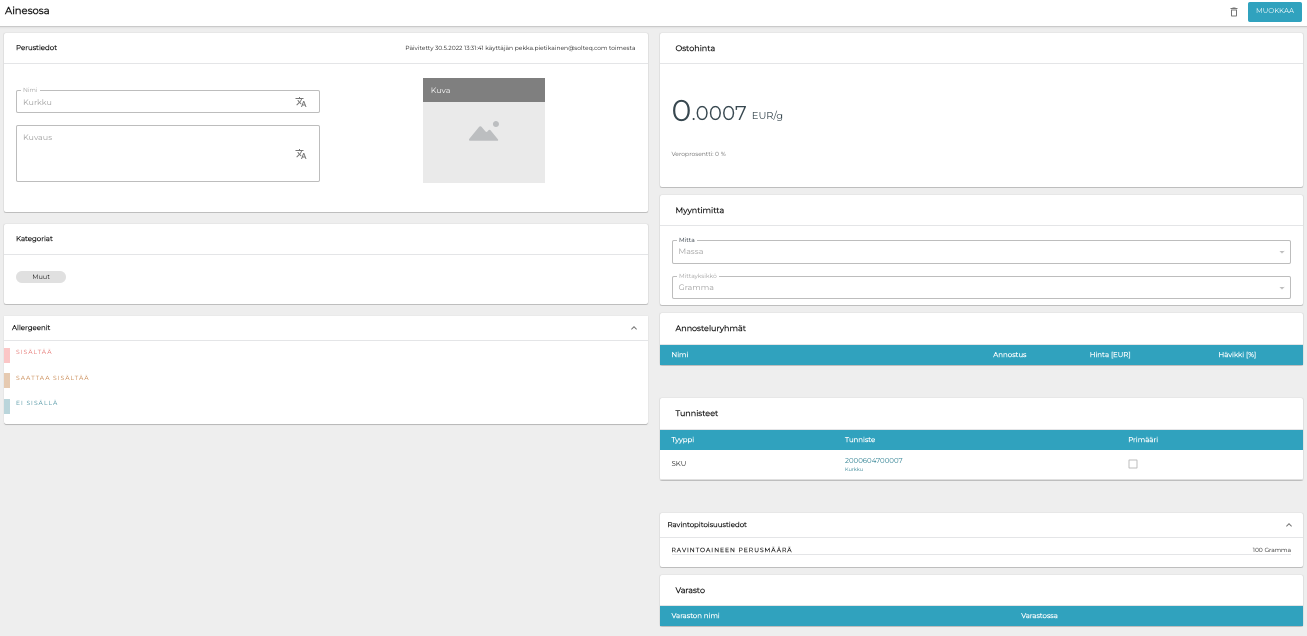Toggle the Primääri checkbox for SKU
Screen dimensions: 1307x636
coord(1133,464)
